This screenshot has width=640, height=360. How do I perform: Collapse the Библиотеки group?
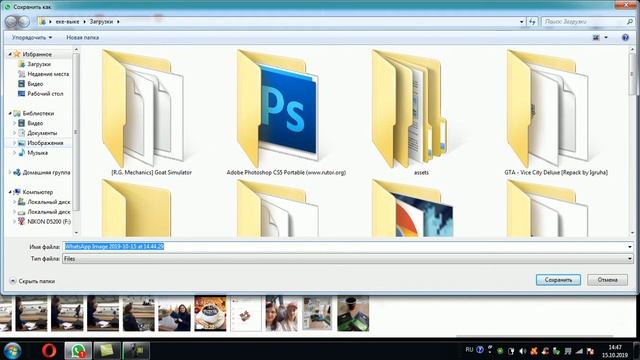10,113
